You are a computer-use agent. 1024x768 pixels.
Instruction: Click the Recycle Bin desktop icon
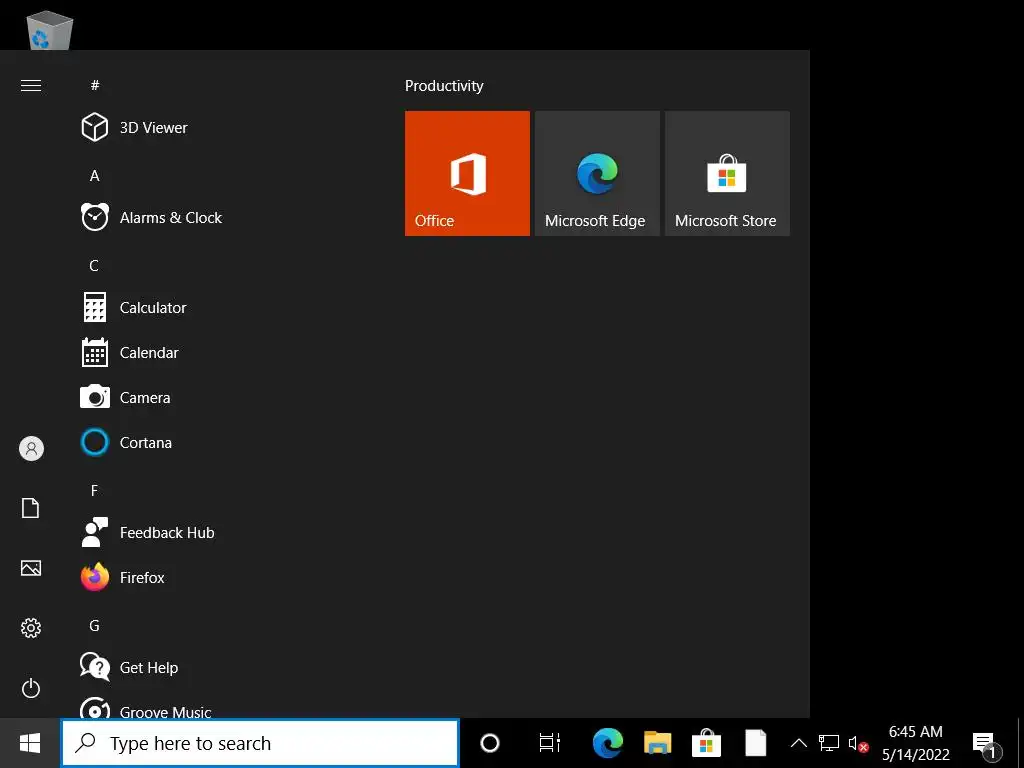tap(50, 30)
